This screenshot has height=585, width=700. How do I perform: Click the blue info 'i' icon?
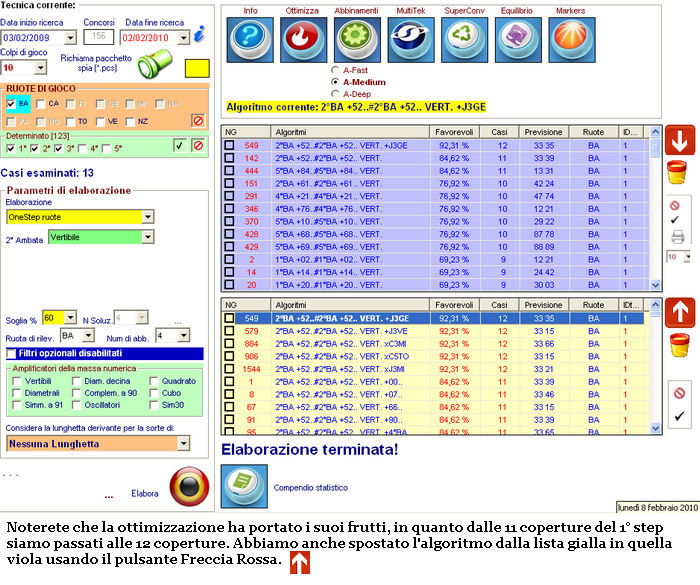click(x=200, y=34)
